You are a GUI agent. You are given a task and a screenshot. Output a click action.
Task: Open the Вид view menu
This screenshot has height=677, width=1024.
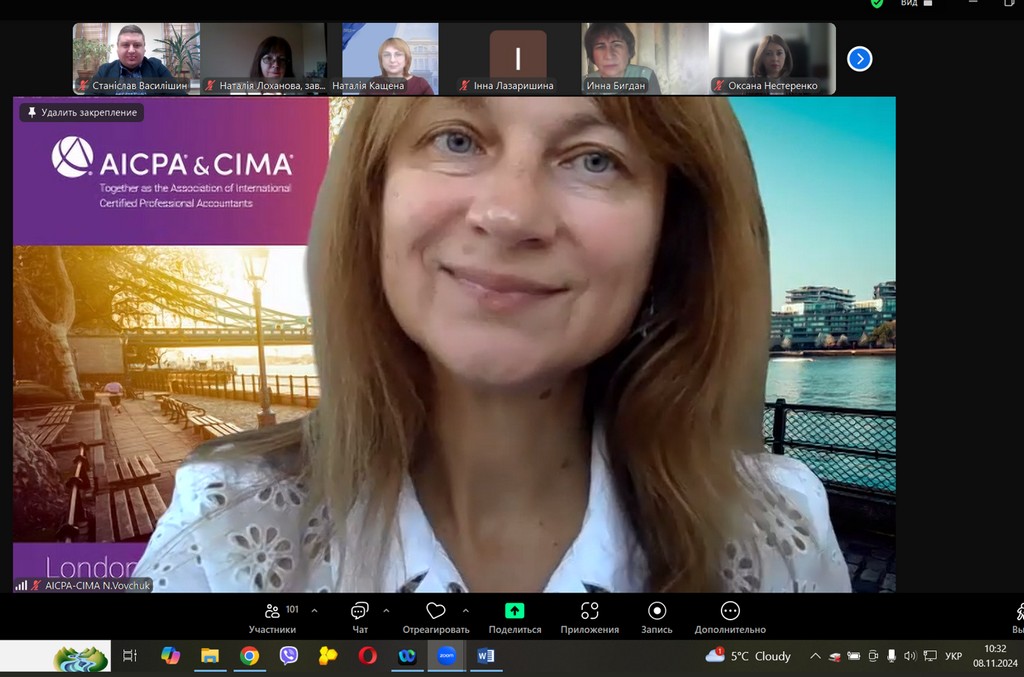[x=909, y=4]
